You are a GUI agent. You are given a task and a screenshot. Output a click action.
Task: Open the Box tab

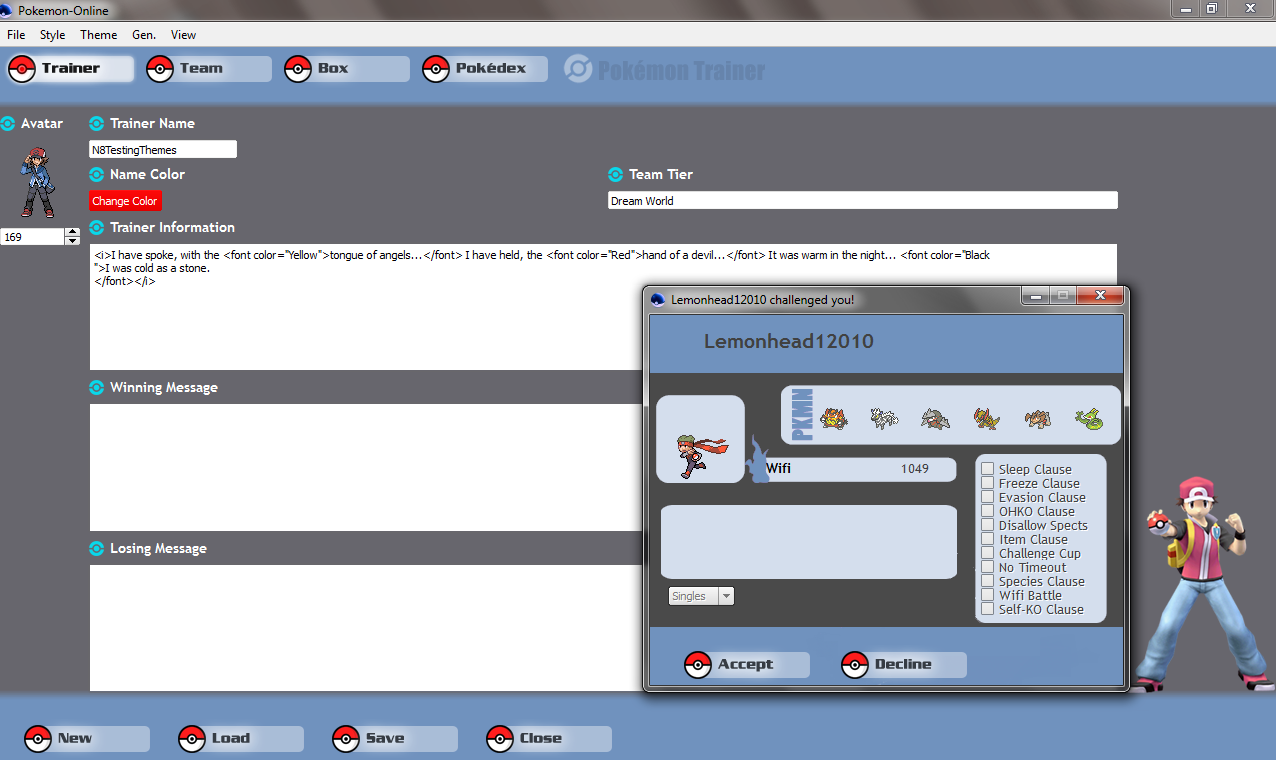346,69
